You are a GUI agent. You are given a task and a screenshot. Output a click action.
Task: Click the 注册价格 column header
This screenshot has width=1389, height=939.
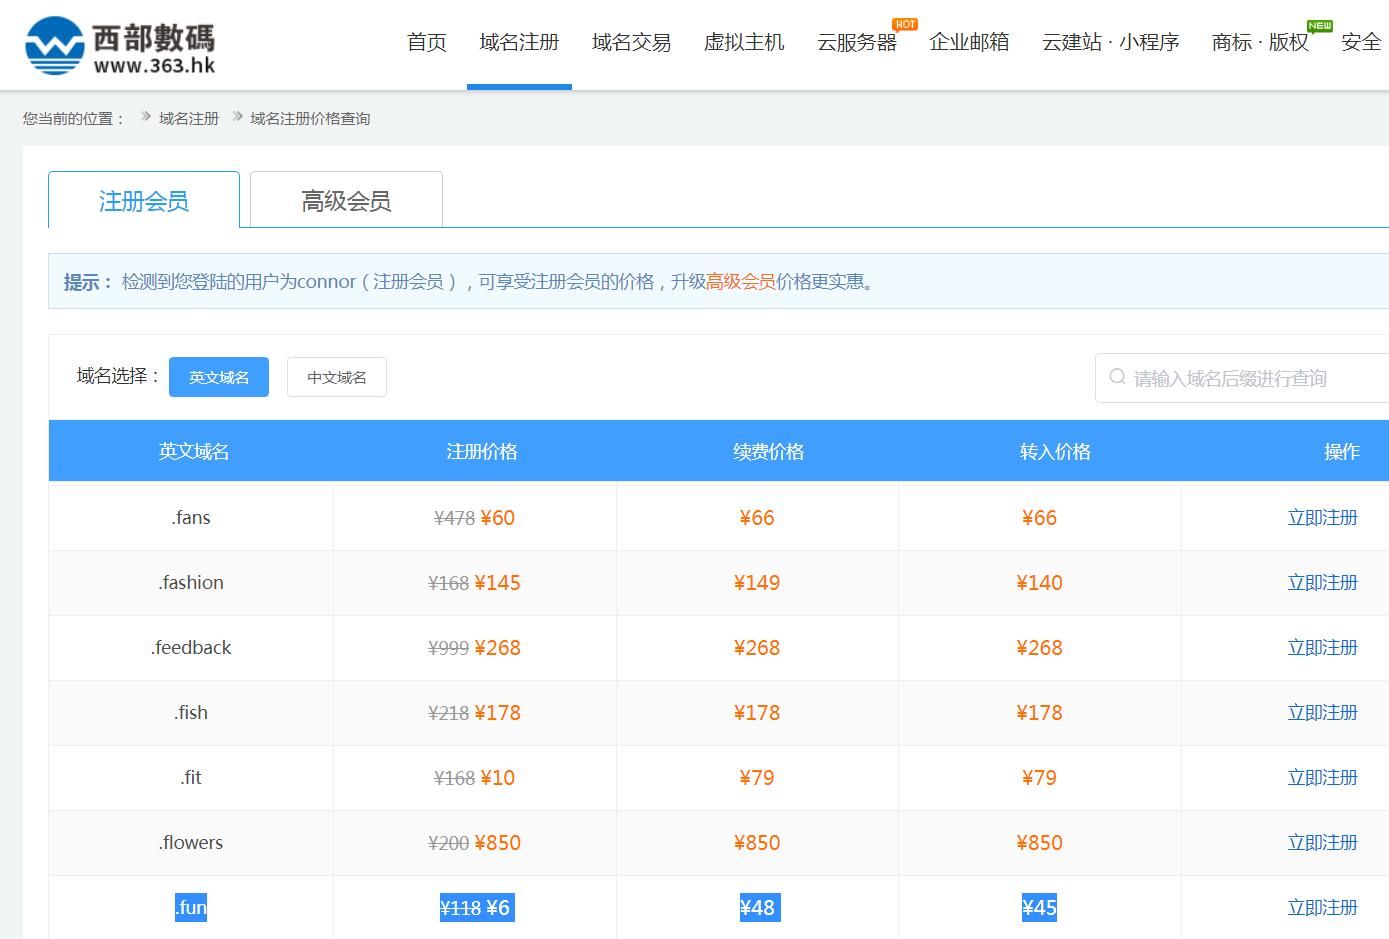click(482, 451)
